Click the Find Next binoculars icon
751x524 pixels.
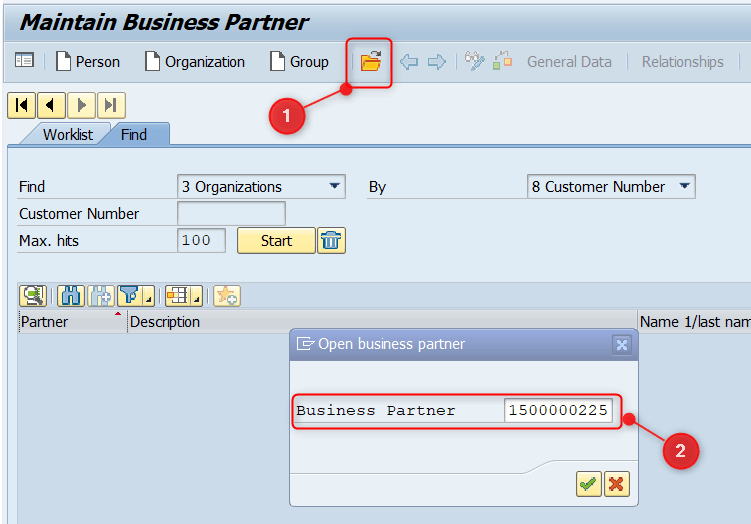coord(101,296)
